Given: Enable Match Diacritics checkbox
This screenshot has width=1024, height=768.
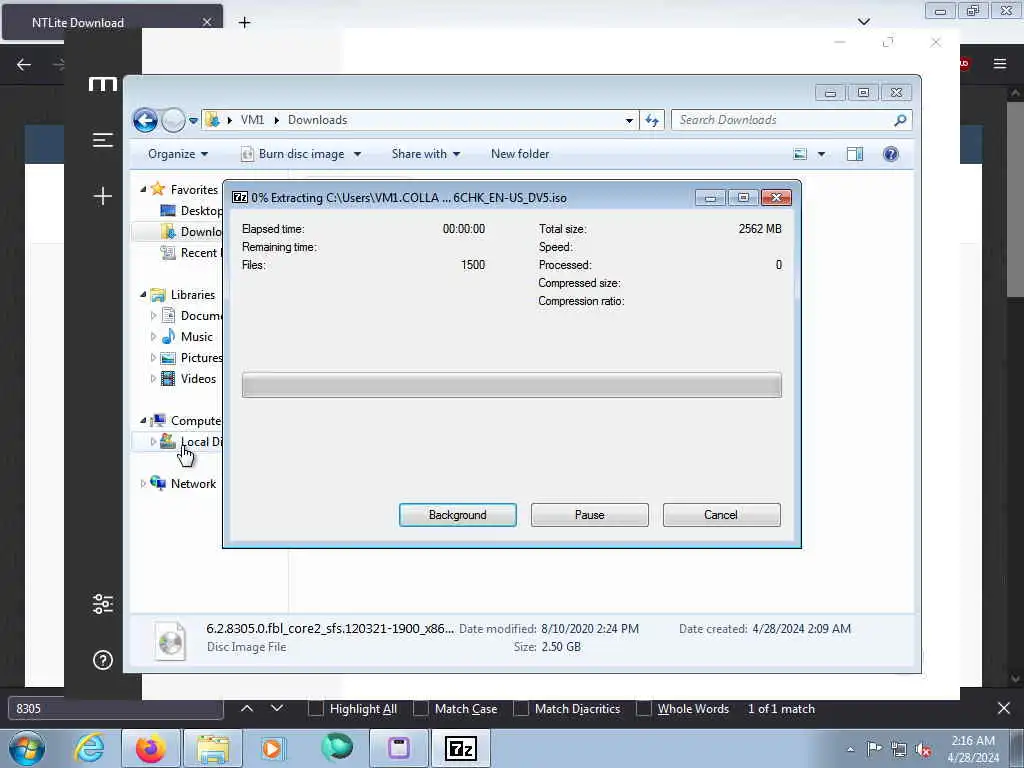Looking at the screenshot, I should pyautogui.click(x=520, y=709).
